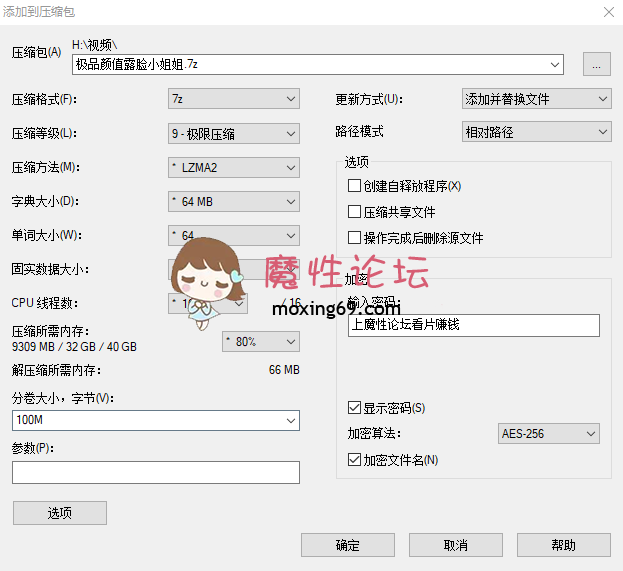623x571 pixels.
Task: Open the archive format 7z dropdown
Action: pyautogui.click(x=234, y=99)
